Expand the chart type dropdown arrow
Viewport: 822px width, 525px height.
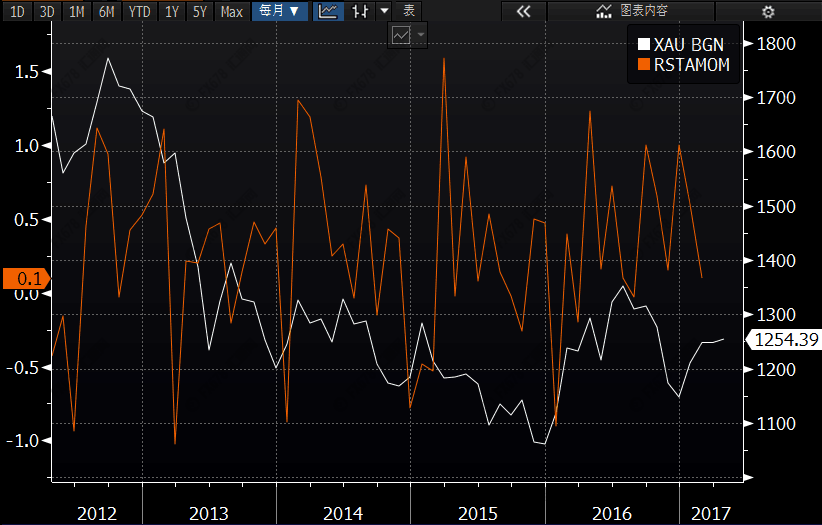pos(384,11)
